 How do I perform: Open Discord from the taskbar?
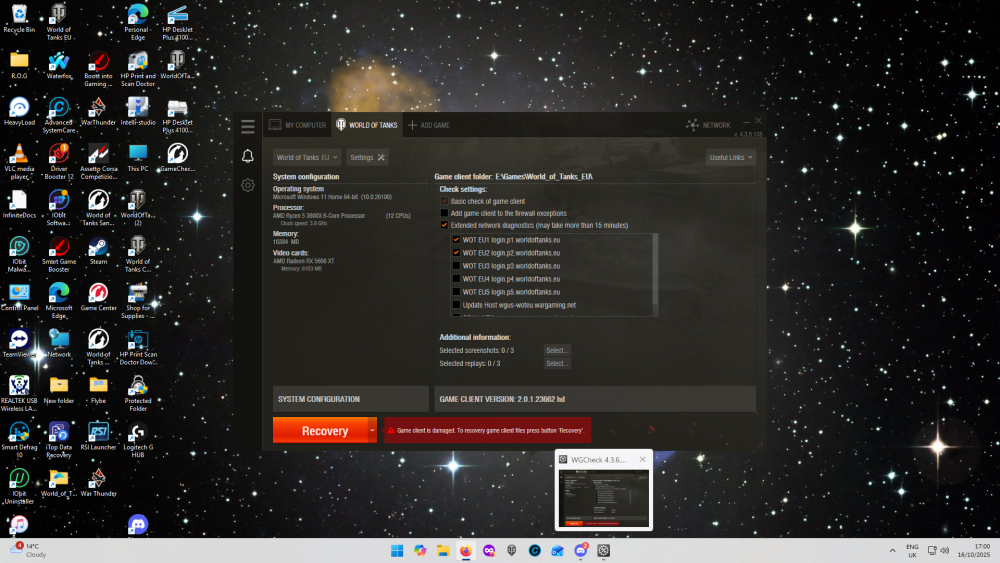click(580, 550)
